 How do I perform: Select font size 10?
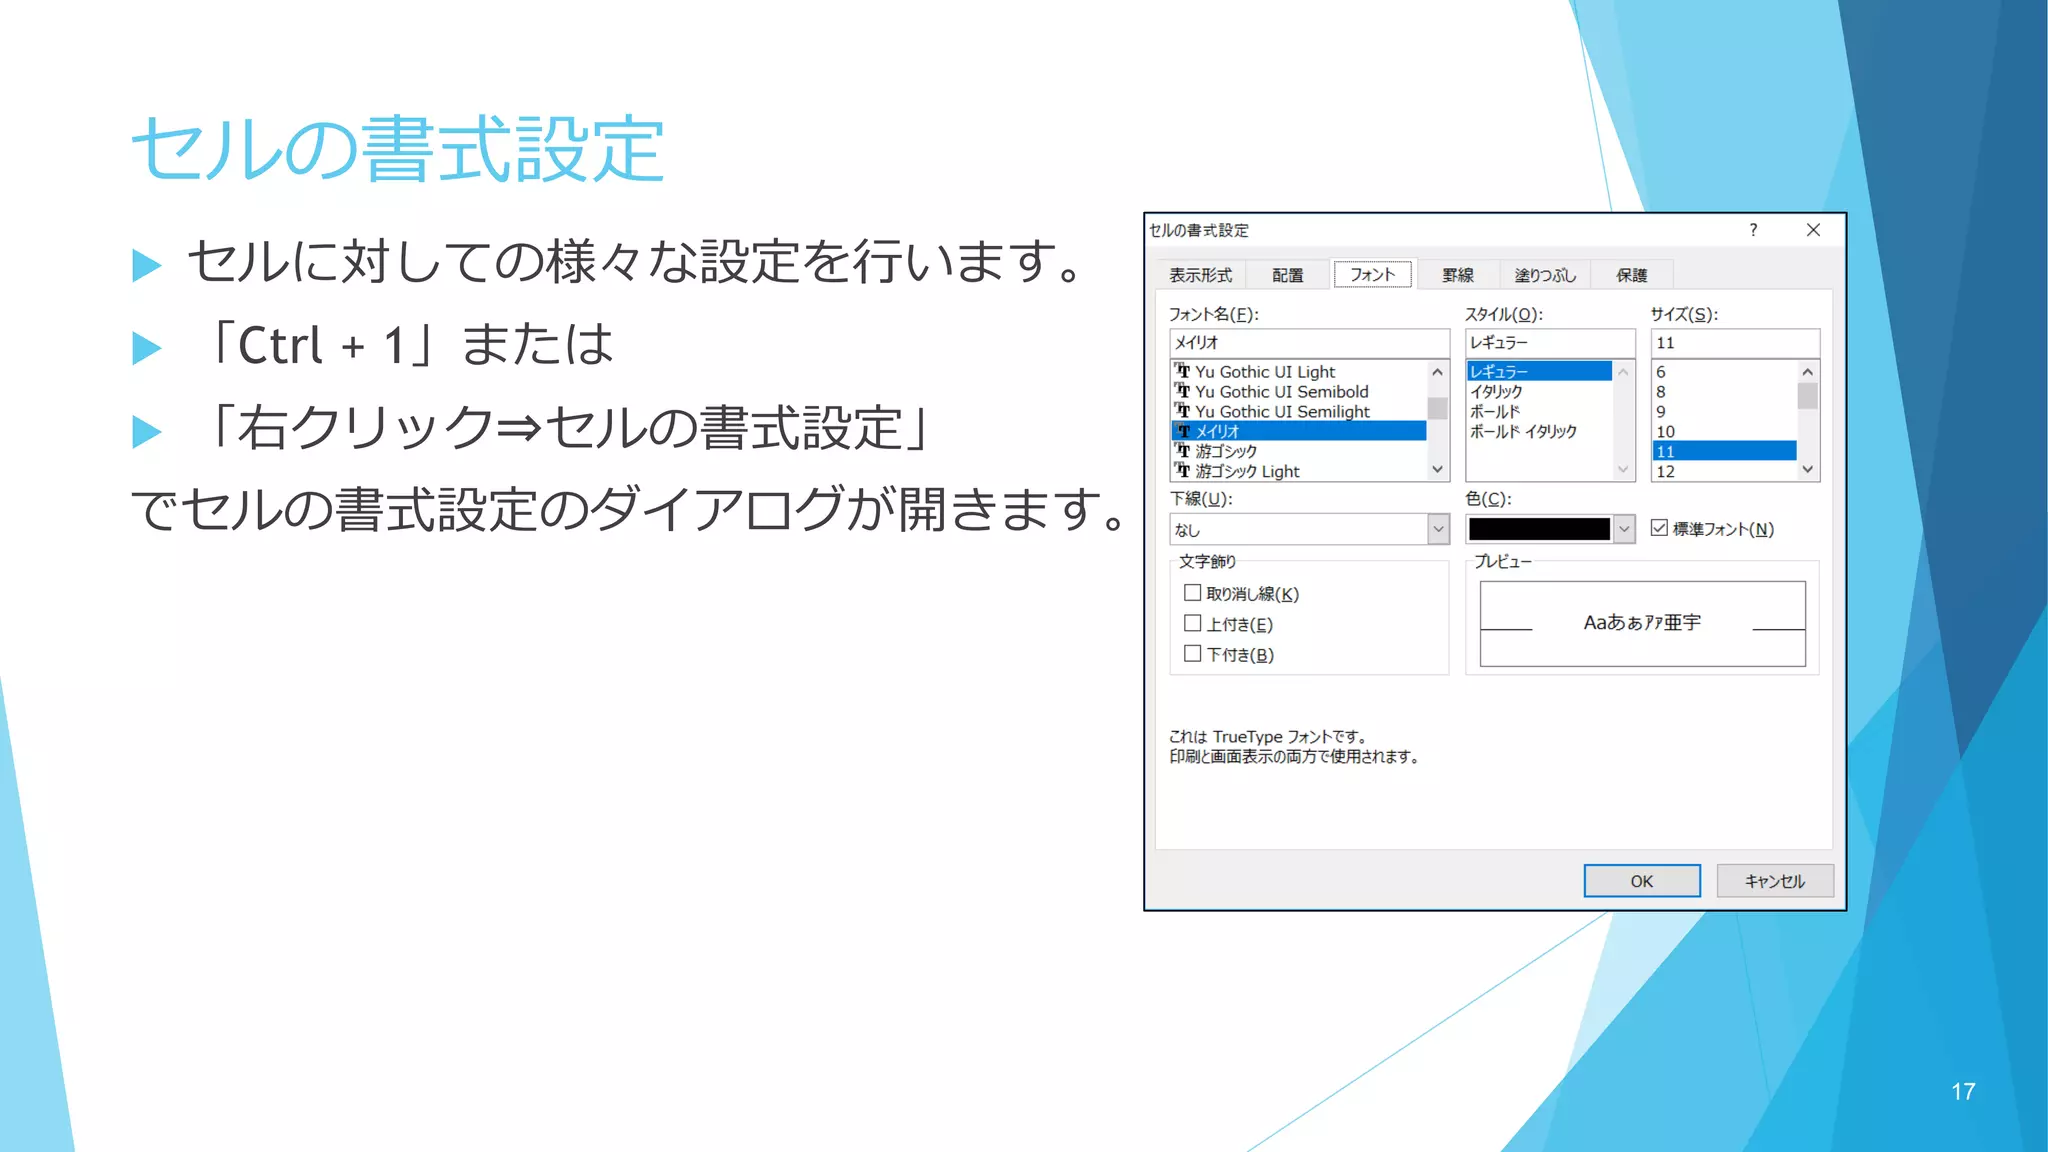(x=1724, y=432)
